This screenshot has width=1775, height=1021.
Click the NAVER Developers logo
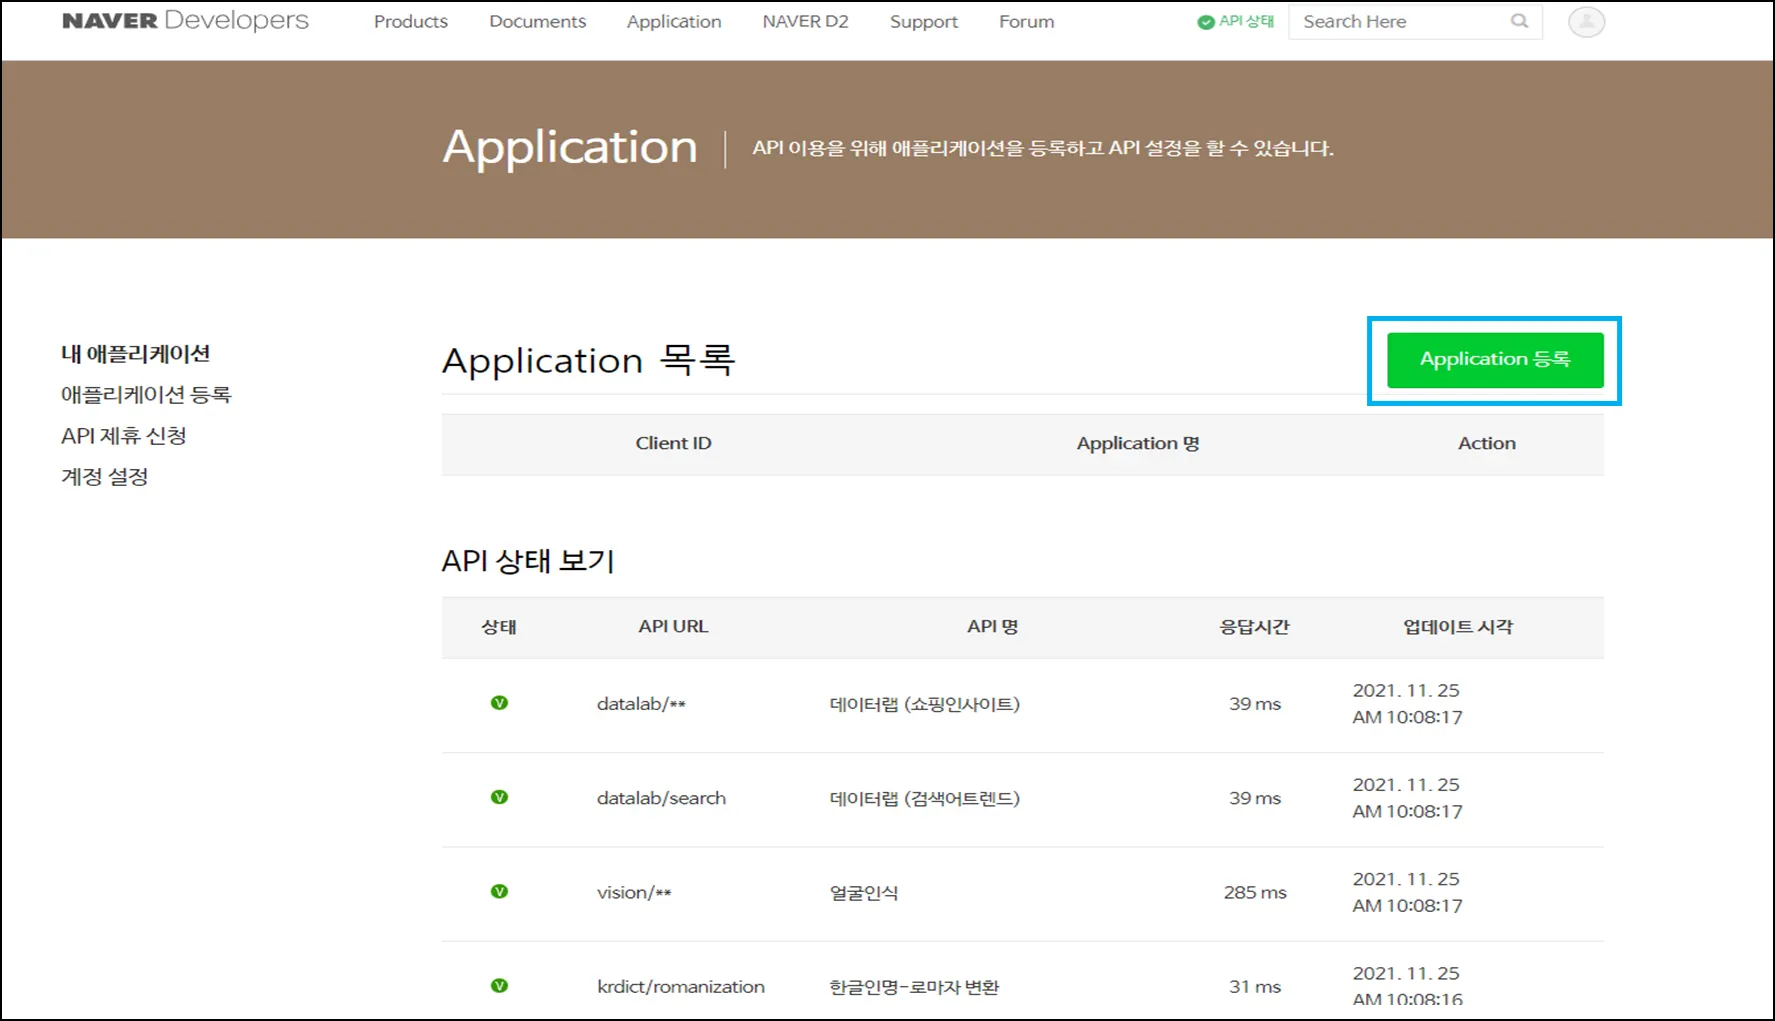pyautogui.click(x=185, y=21)
